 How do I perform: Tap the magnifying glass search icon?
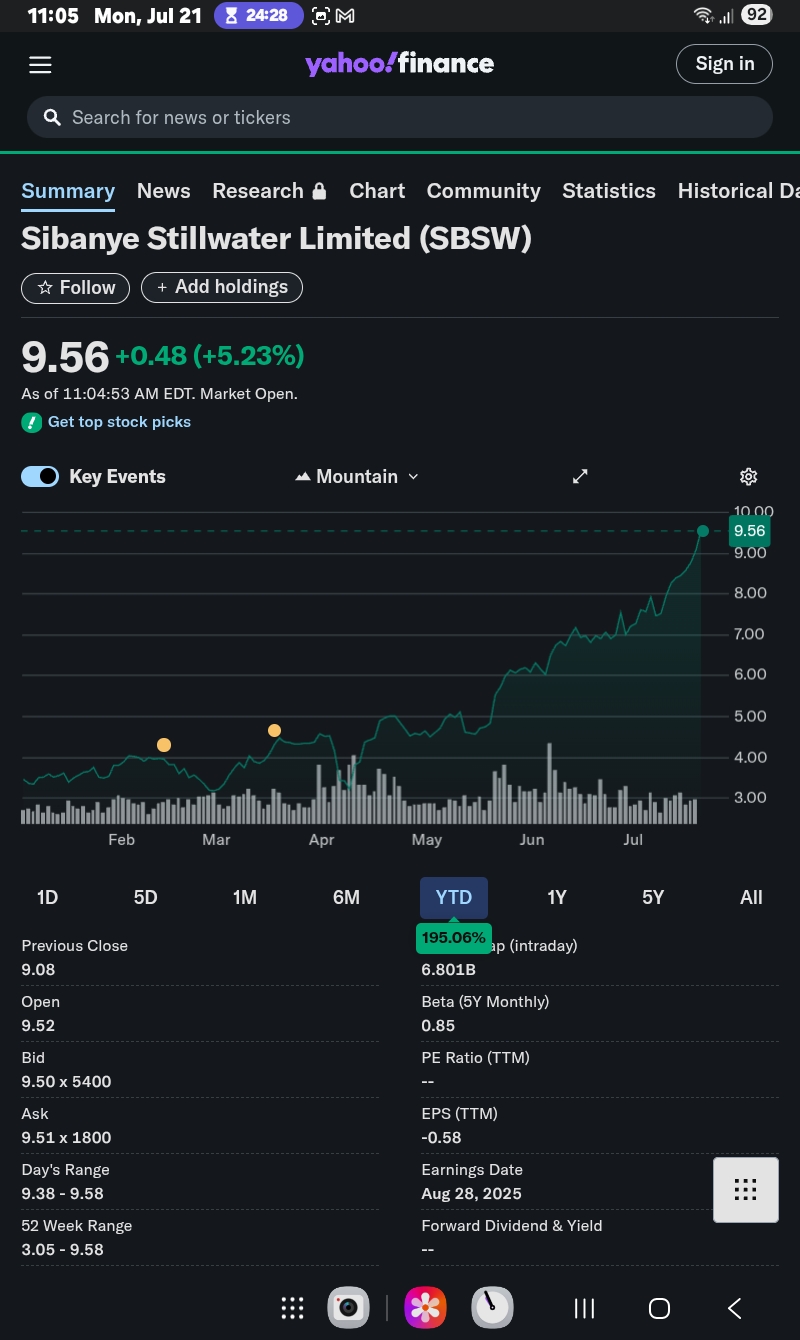[52, 118]
